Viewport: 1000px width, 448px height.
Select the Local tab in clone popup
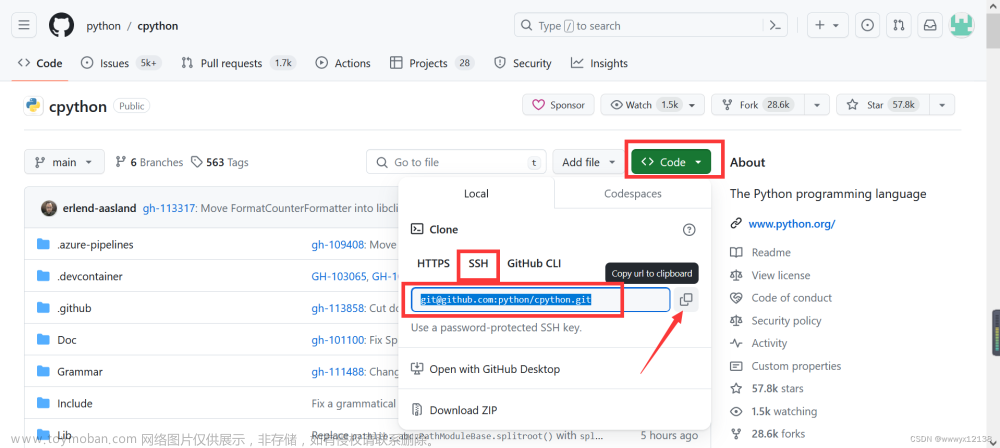(476, 193)
